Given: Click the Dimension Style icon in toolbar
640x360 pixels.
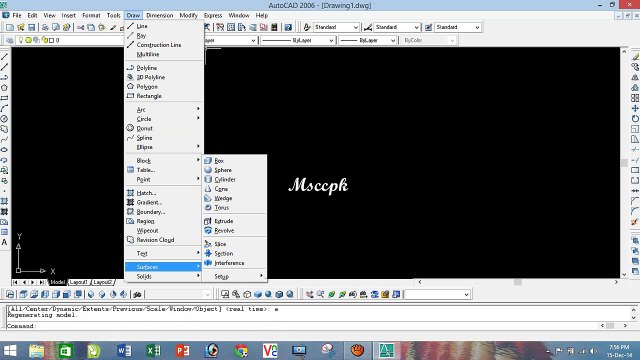Looking at the screenshot, I should 368,27.
